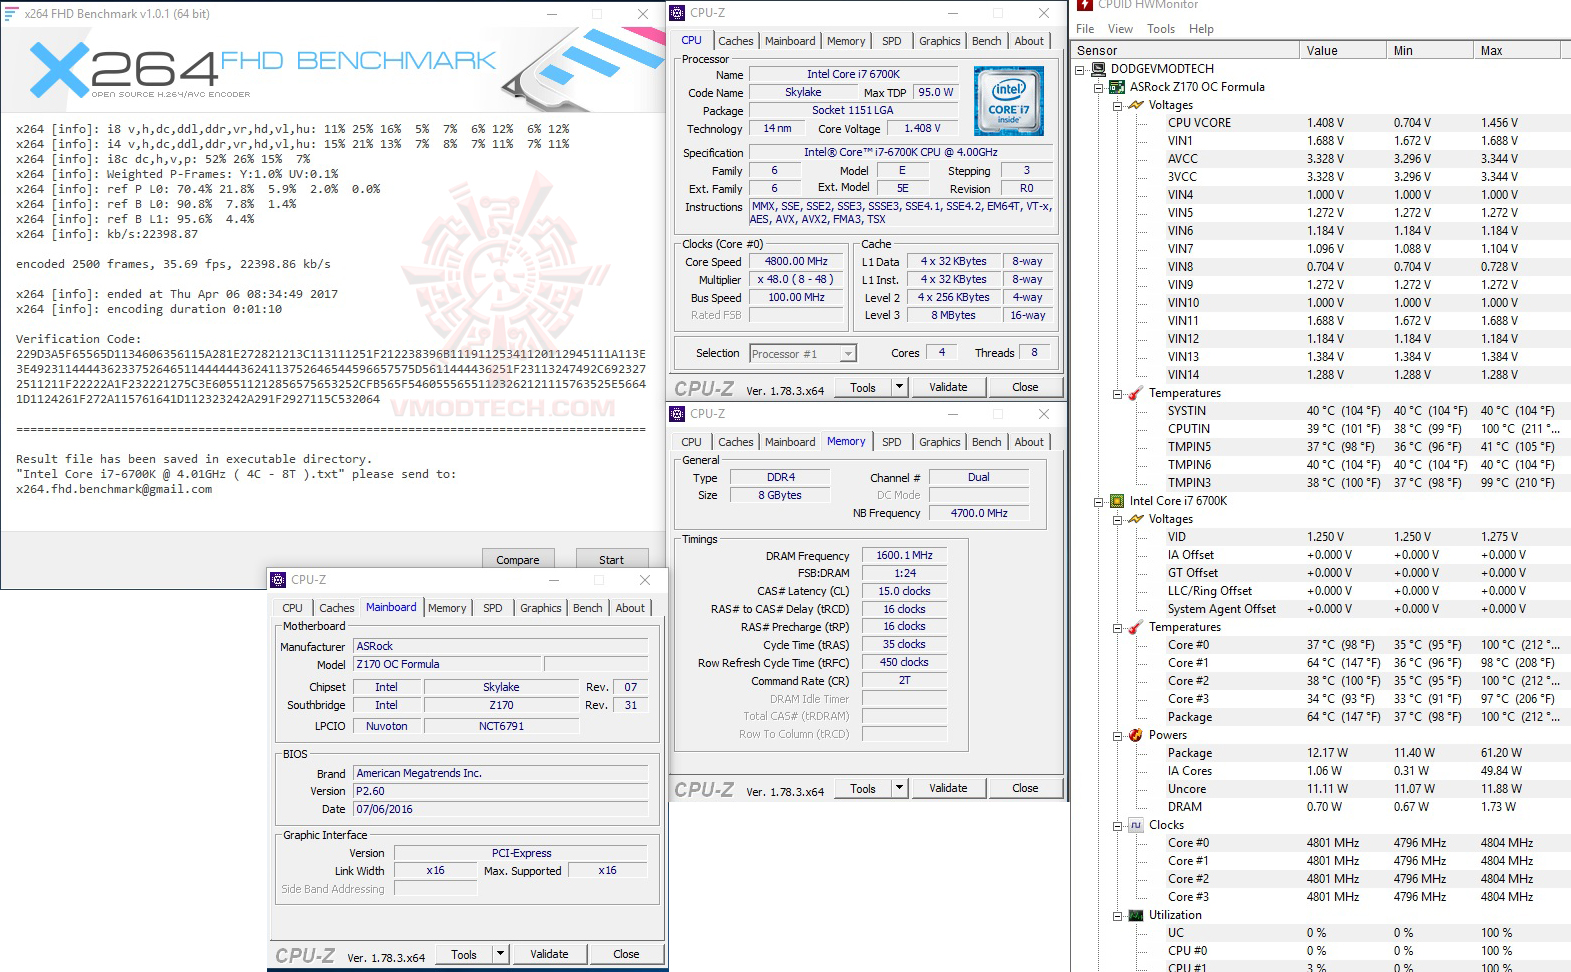Click the BIOS Version P2.60 field
Screen dimensions: 1571x972
501,791
